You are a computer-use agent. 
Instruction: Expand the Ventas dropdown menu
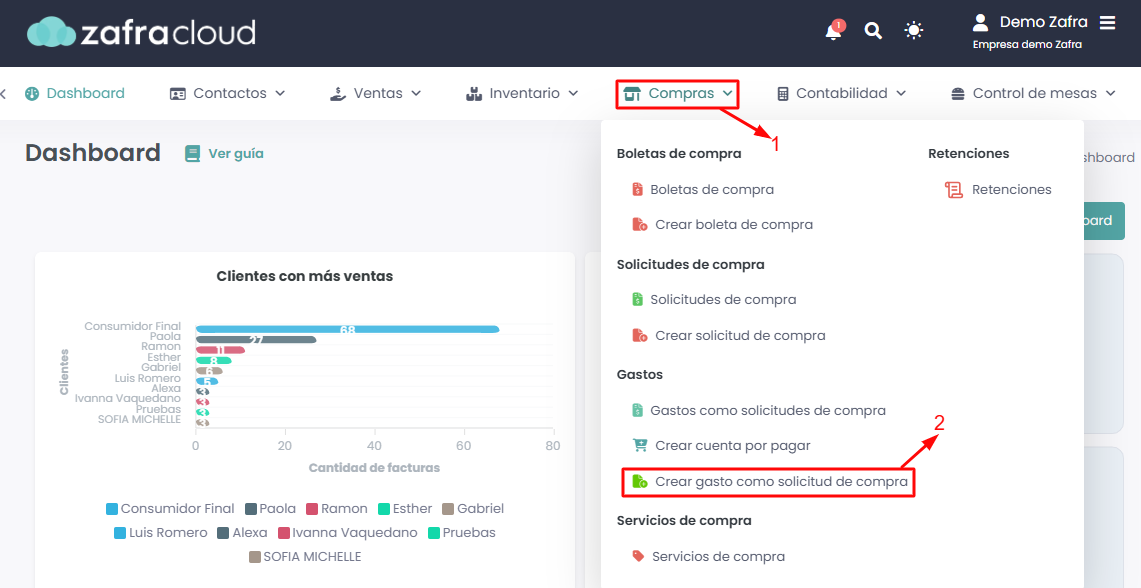416,93
